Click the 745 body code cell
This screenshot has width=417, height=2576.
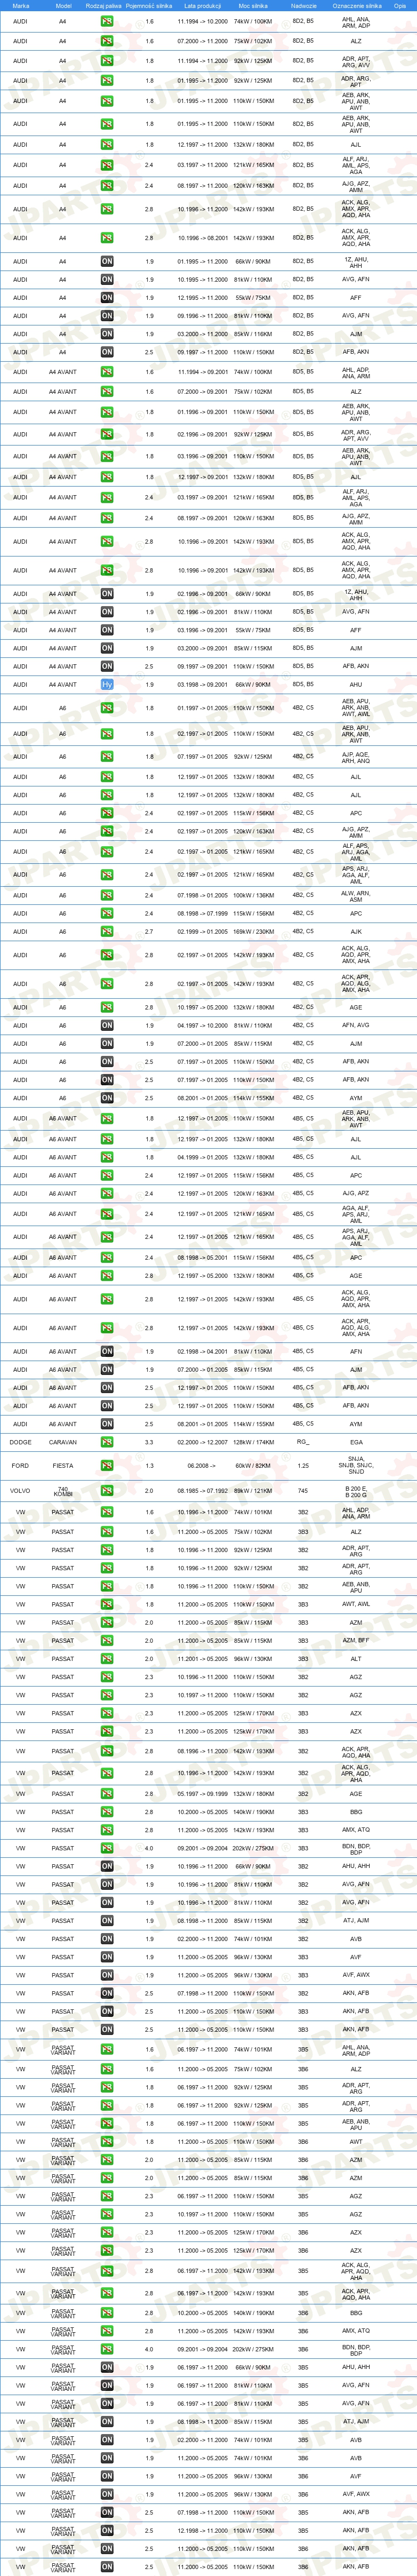[303, 1490]
